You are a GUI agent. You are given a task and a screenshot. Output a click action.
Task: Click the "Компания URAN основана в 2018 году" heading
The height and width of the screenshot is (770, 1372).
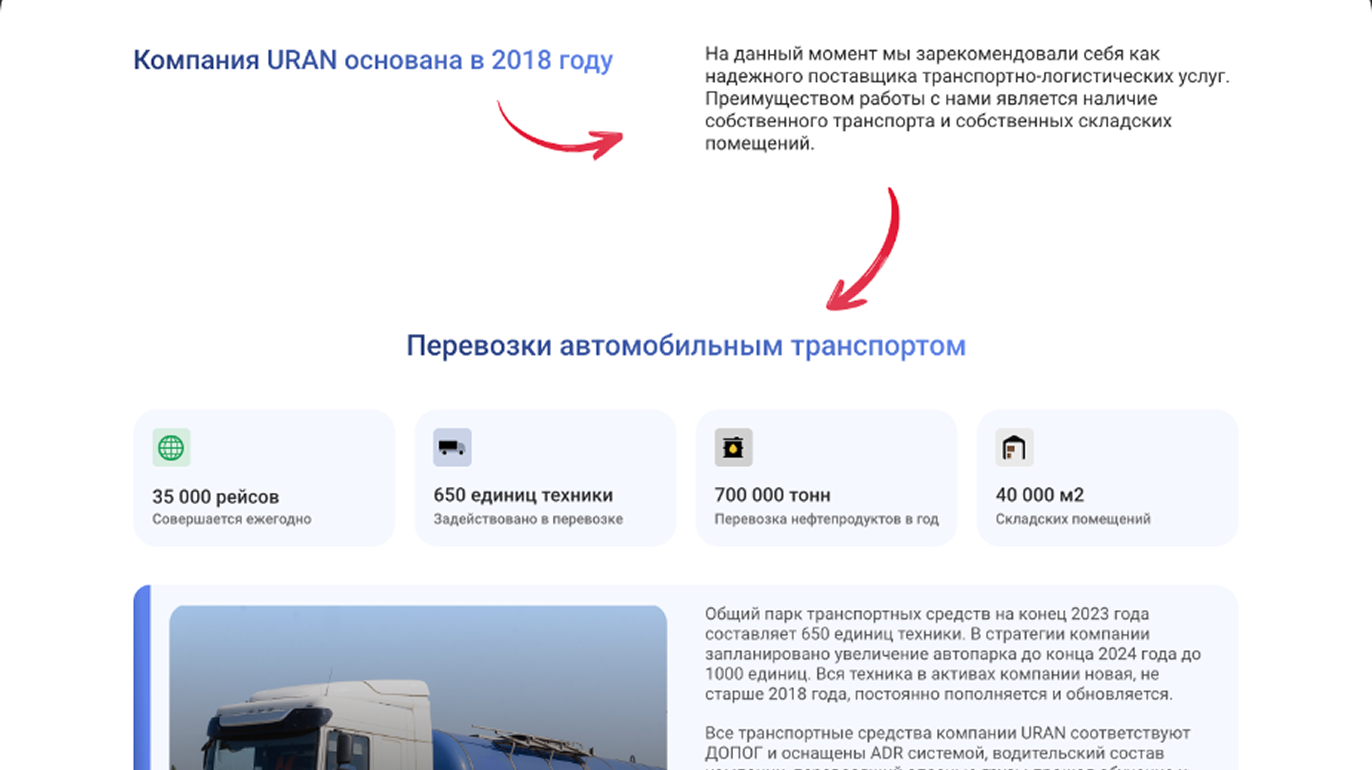373,60
